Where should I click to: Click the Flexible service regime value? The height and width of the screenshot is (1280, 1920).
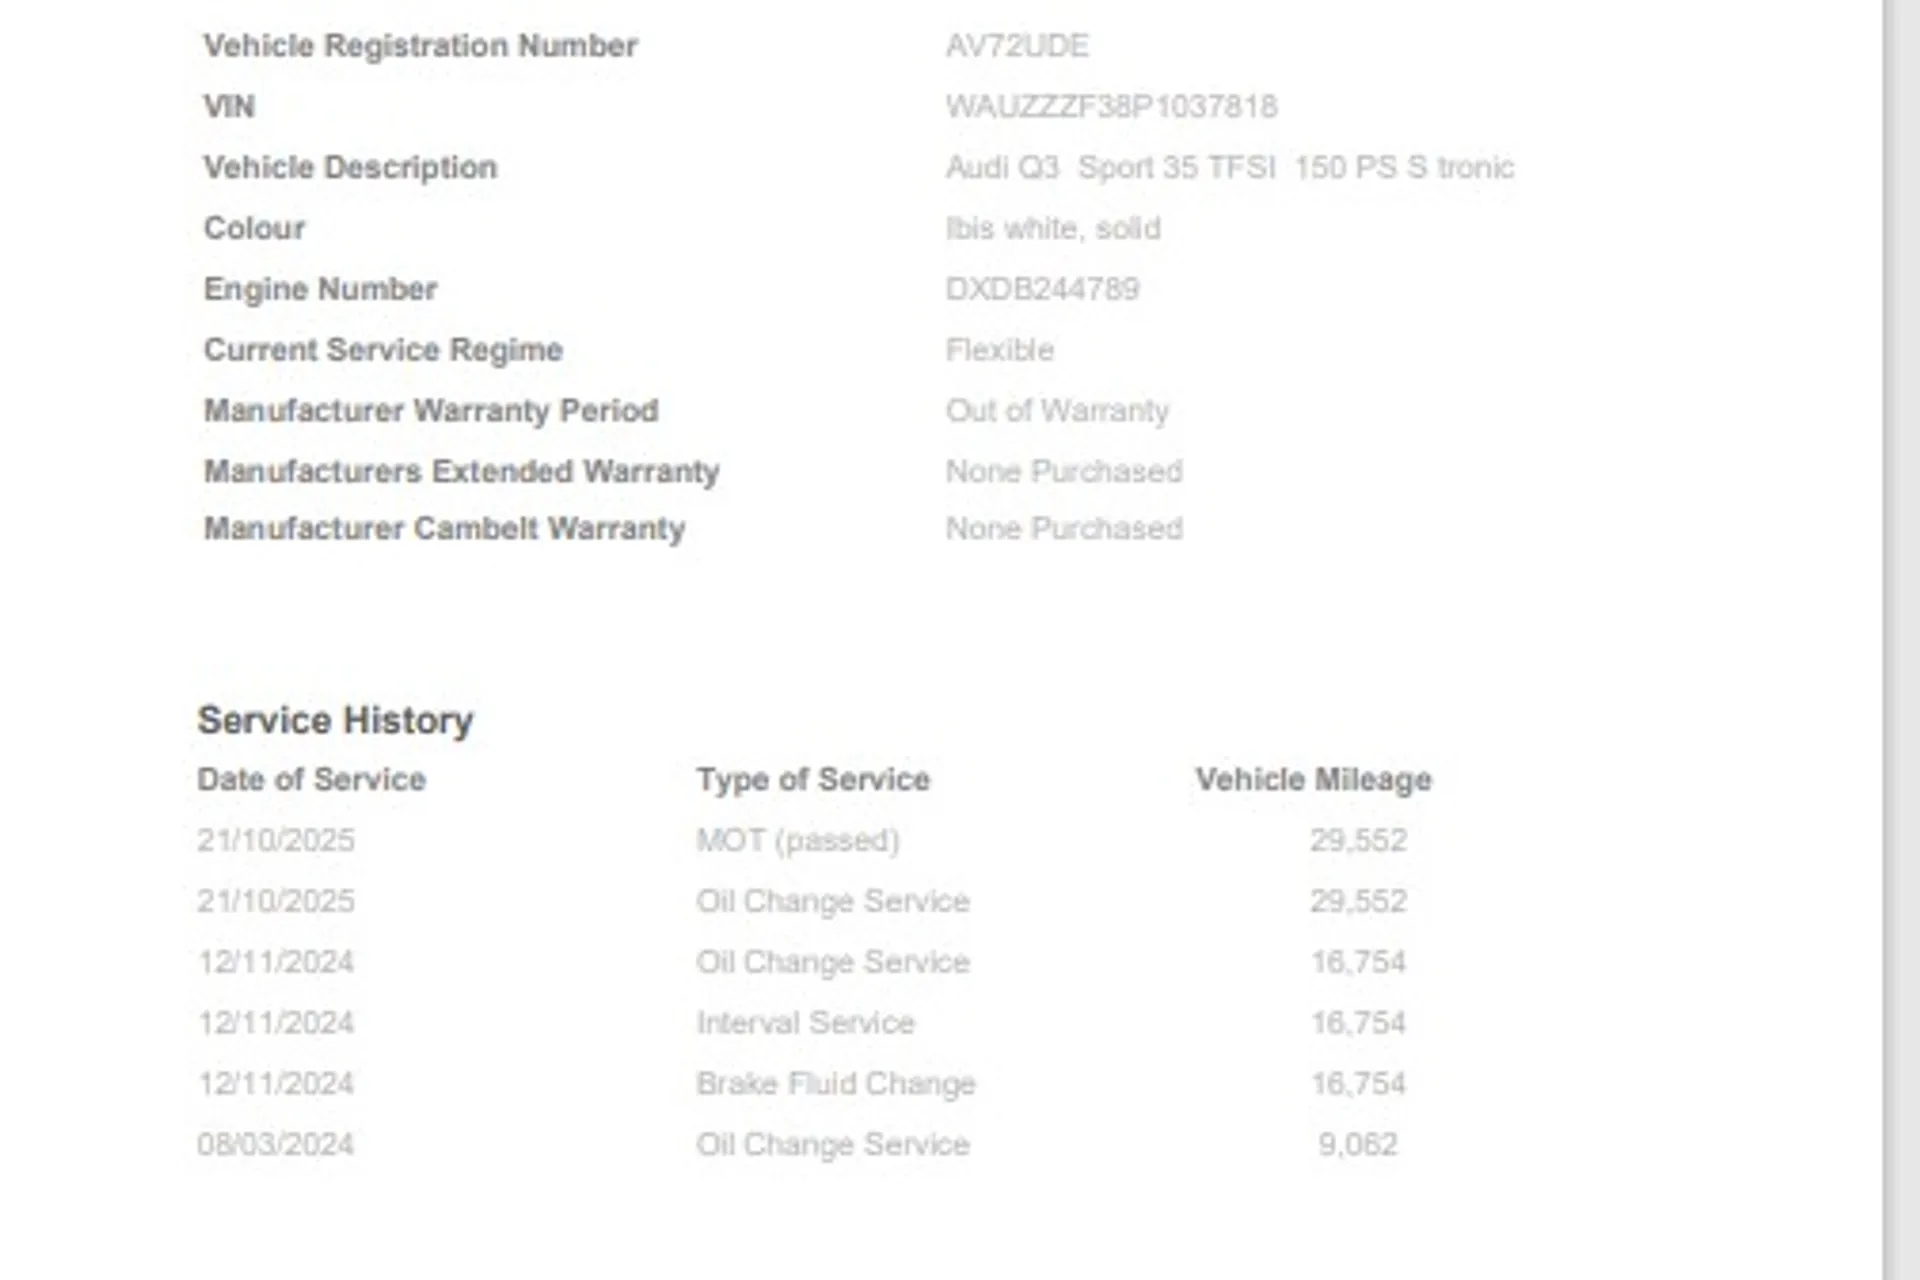click(x=999, y=350)
